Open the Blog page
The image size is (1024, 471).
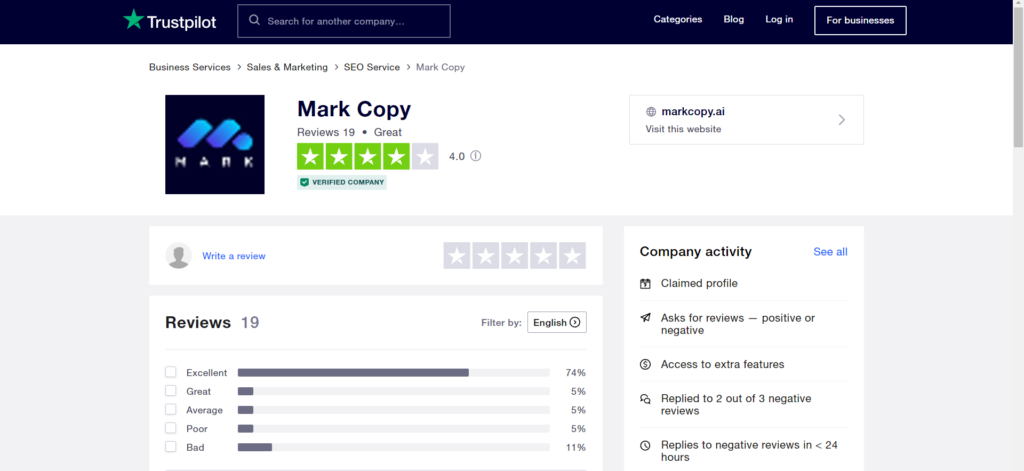pos(733,20)
